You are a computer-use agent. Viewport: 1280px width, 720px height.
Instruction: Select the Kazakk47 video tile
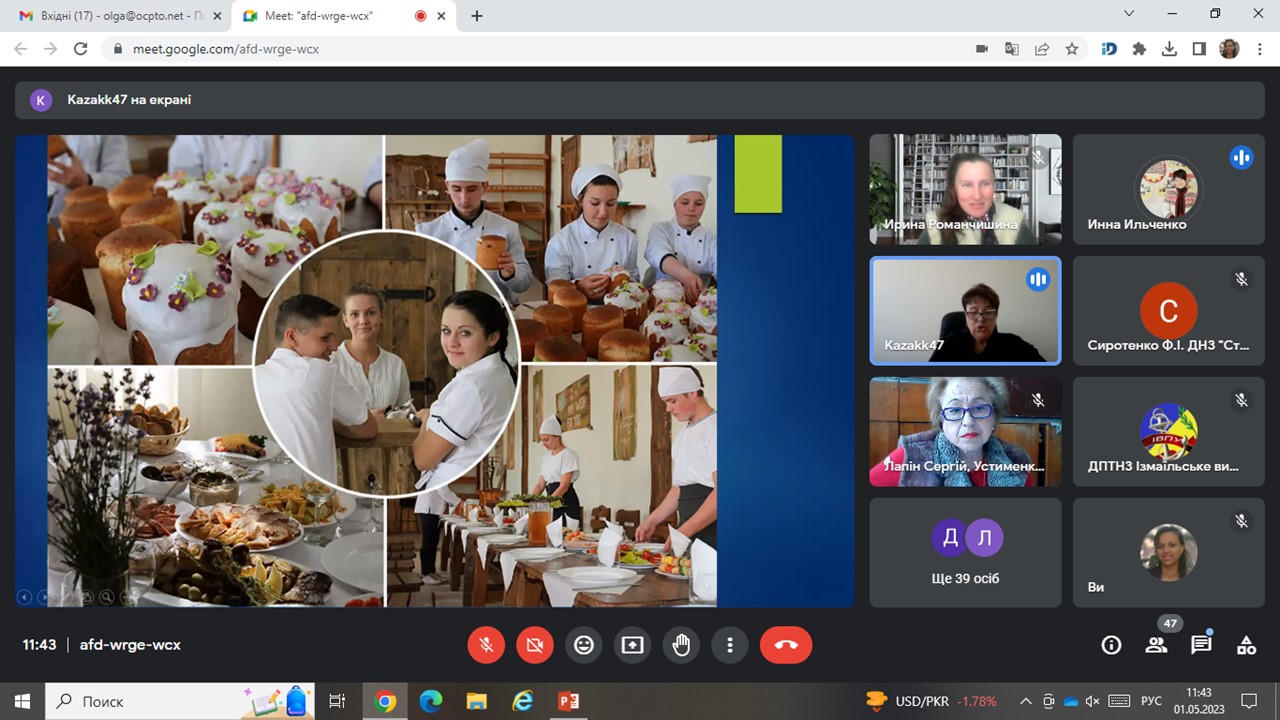click(965, 311)
